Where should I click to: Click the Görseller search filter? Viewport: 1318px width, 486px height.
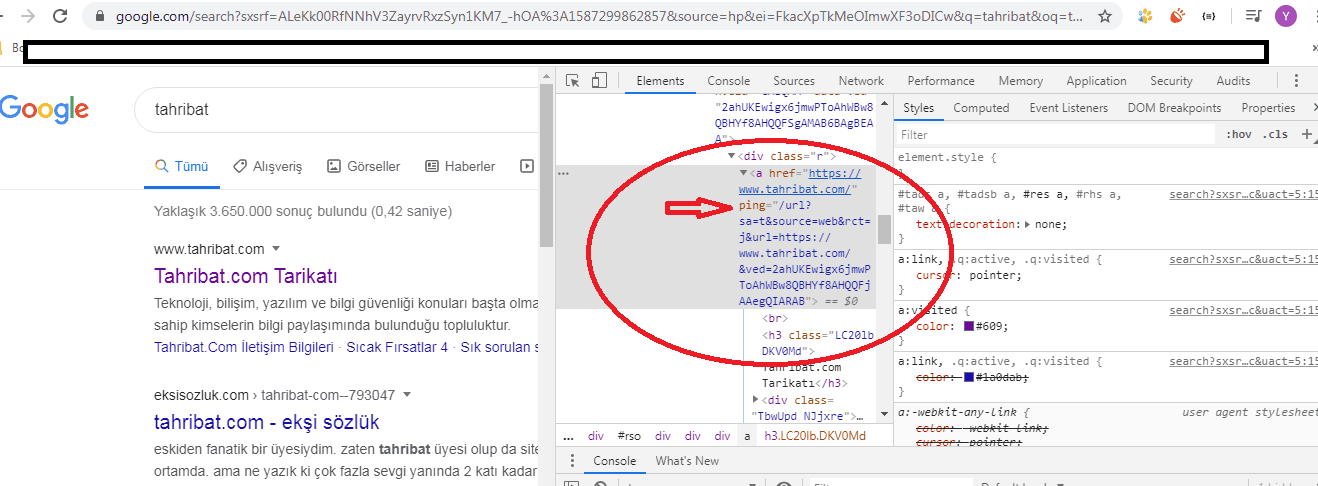pos(364,167)
